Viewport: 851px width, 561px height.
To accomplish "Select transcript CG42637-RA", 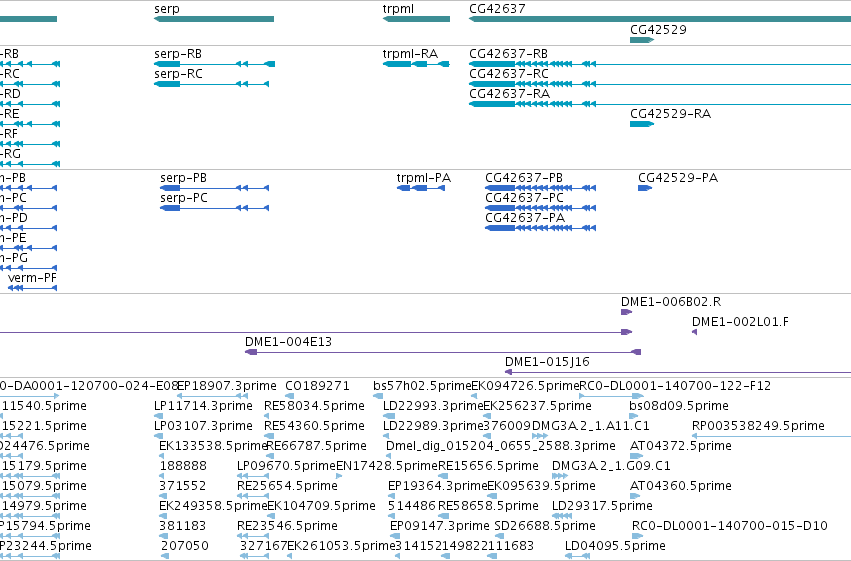I will click(660, 104).
